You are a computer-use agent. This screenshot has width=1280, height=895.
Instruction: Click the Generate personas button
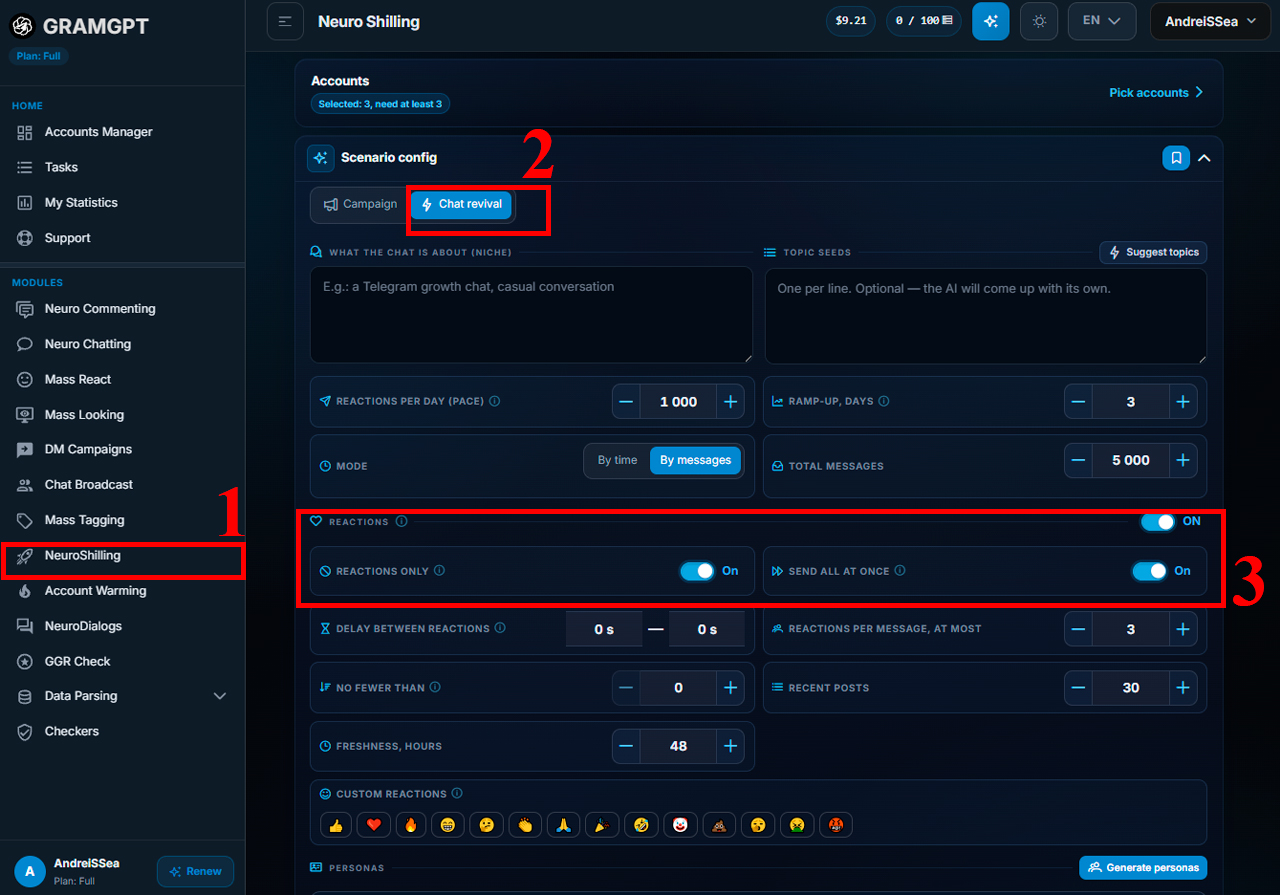point(1143,867)
